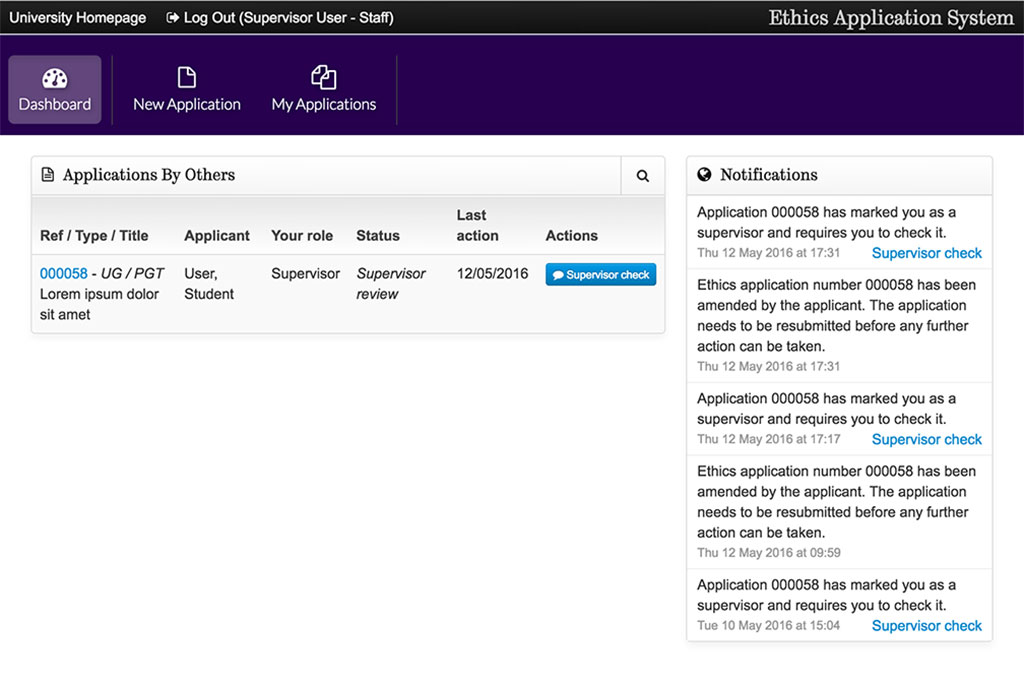1024x686 pixels.
Task: Click the search magnifier icon in Applications panel
Action: [x=643, y=176]
